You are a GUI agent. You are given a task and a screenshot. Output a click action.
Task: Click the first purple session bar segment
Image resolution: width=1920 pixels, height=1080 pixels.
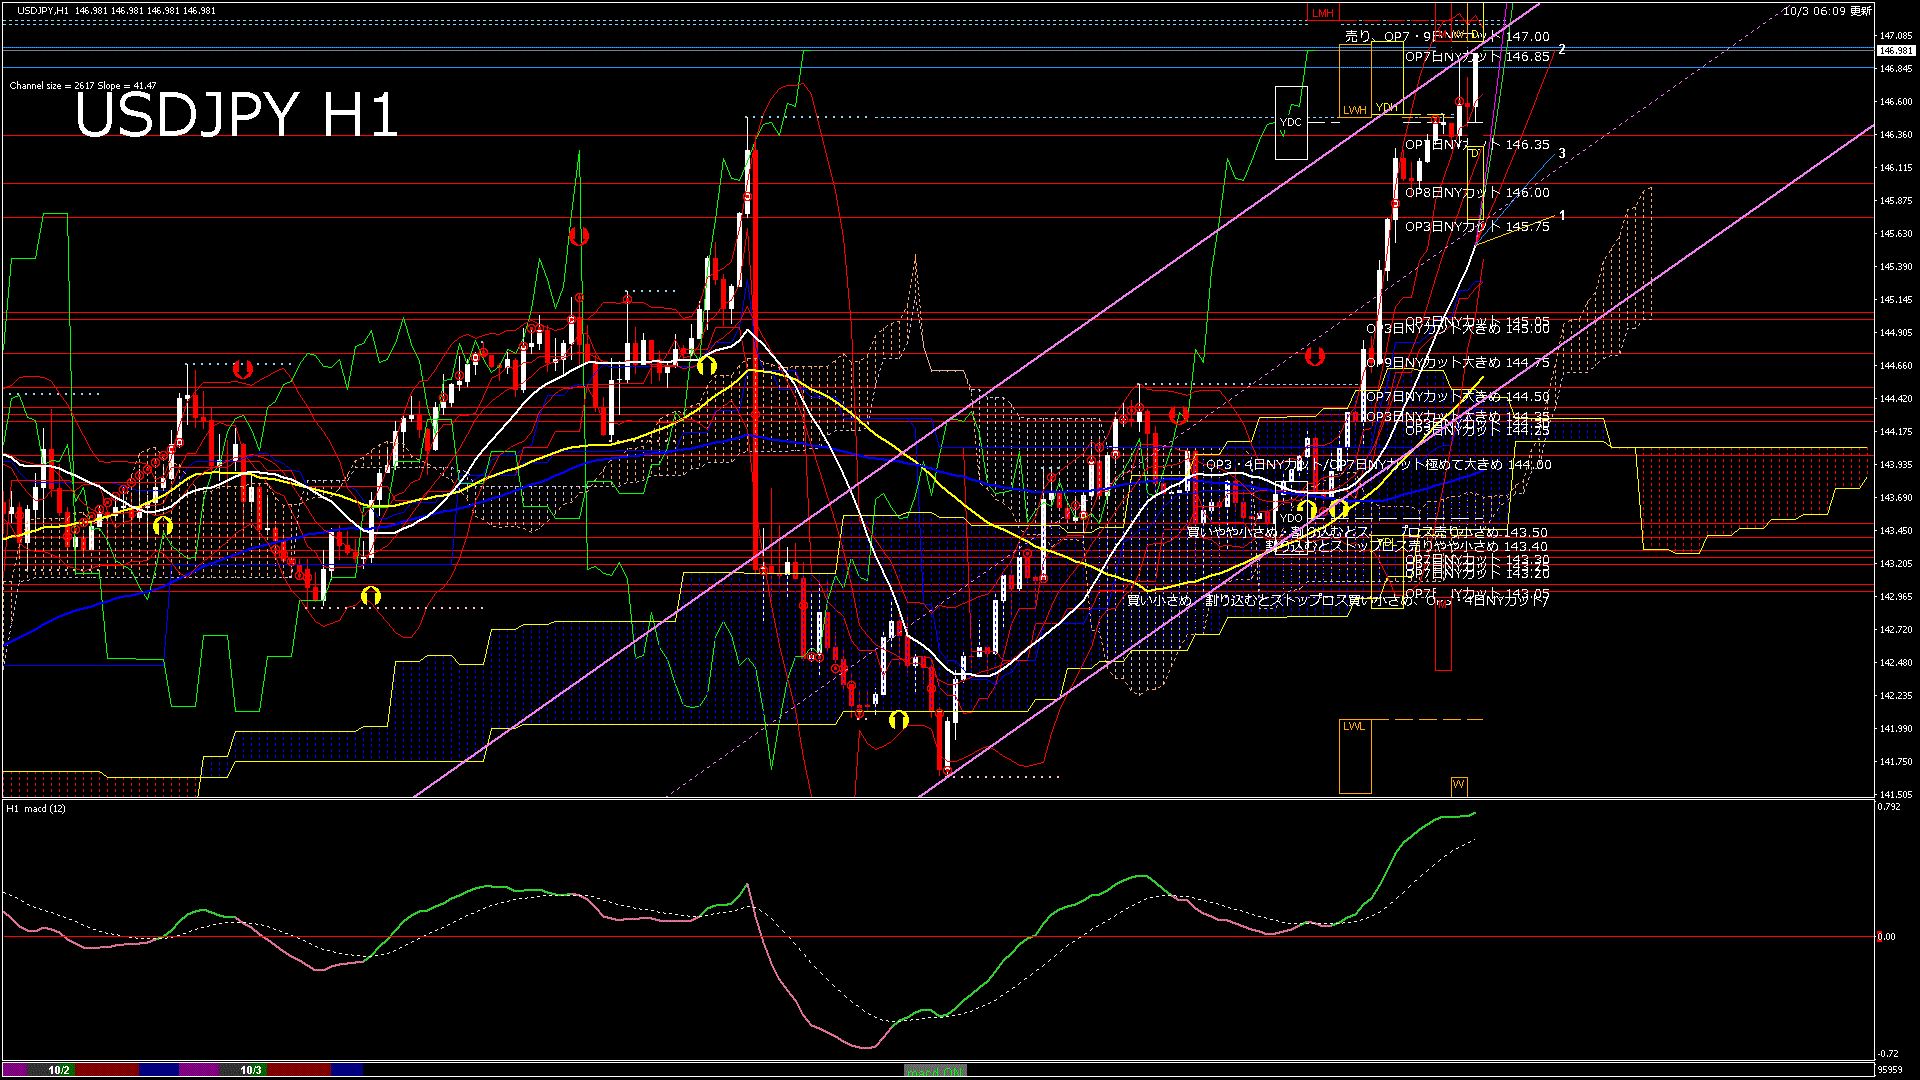pos(16,1070)
